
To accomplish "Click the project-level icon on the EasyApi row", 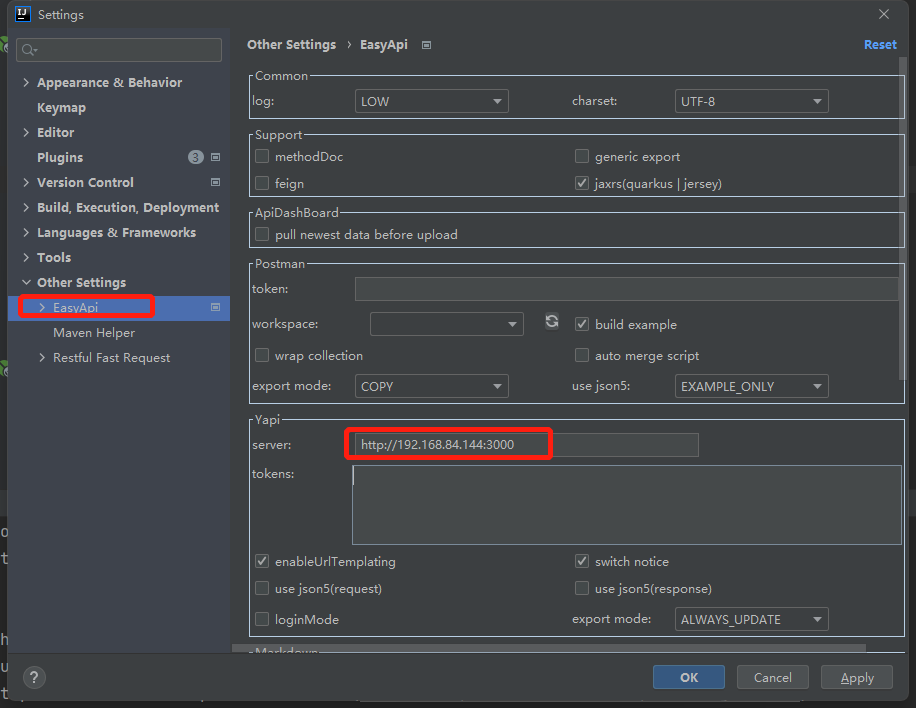I will point(216,307).
